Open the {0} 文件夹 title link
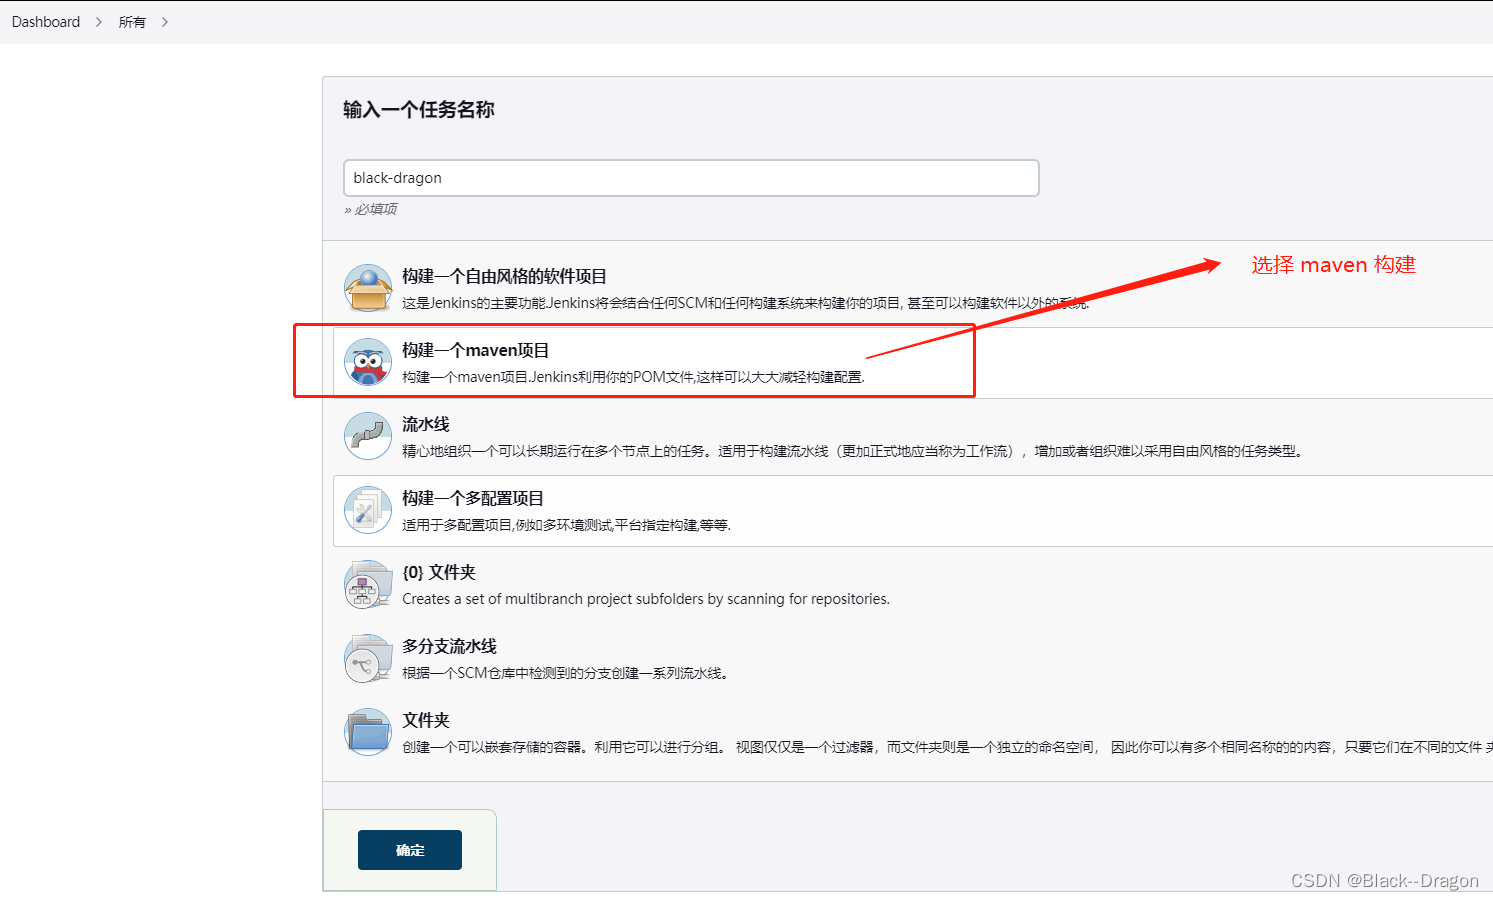1493x900 pixels. [x=439, y=571]
